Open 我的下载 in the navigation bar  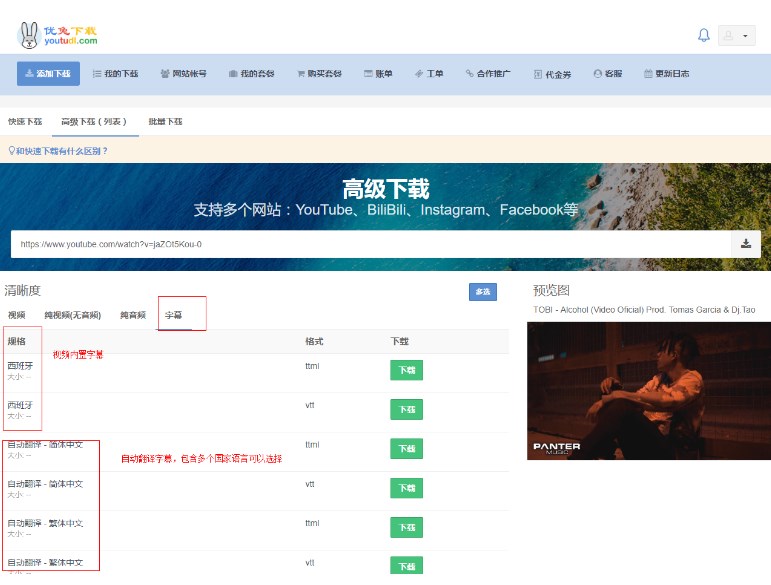(116, 74)
